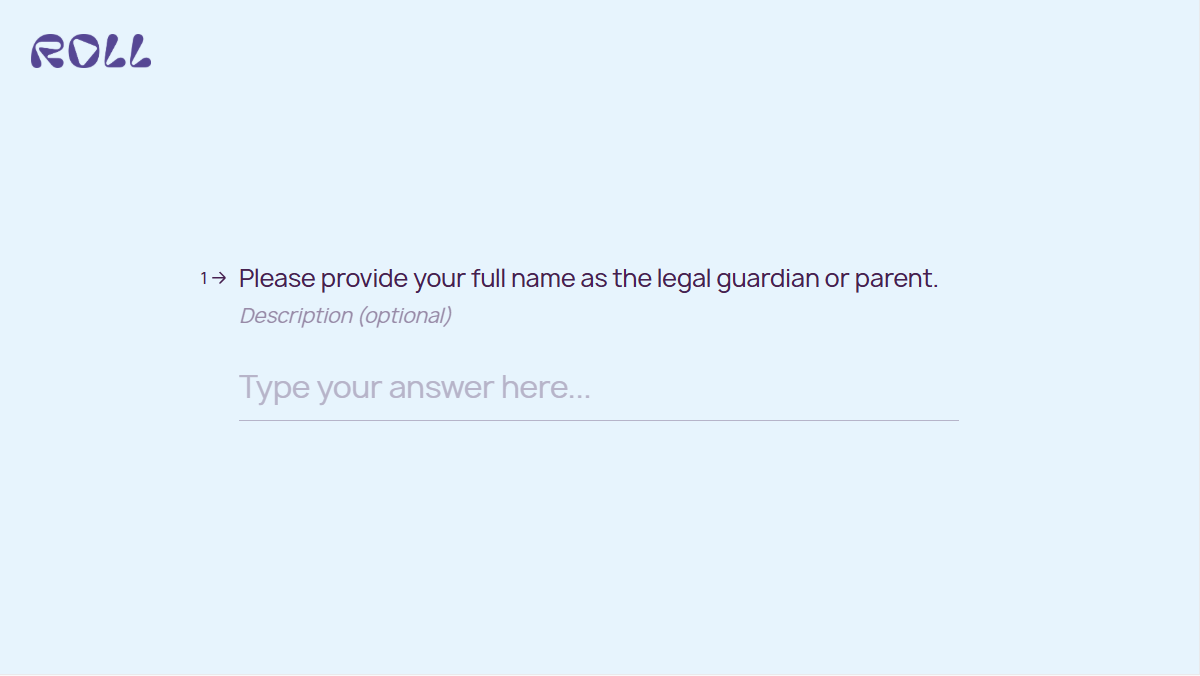Viewport: 1200px width, 676px height.
Task: Click '1' next to the question prompt
Action: coord(205,278)
